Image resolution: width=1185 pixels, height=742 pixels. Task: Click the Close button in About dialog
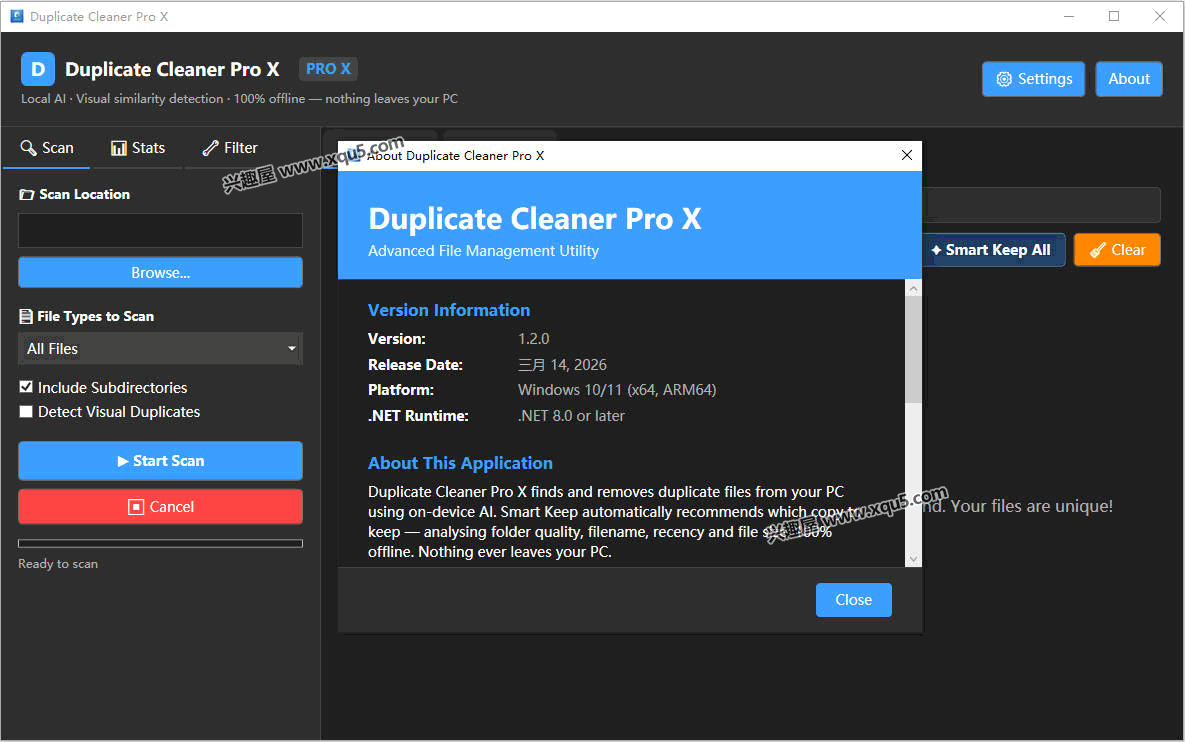[853, 600]
